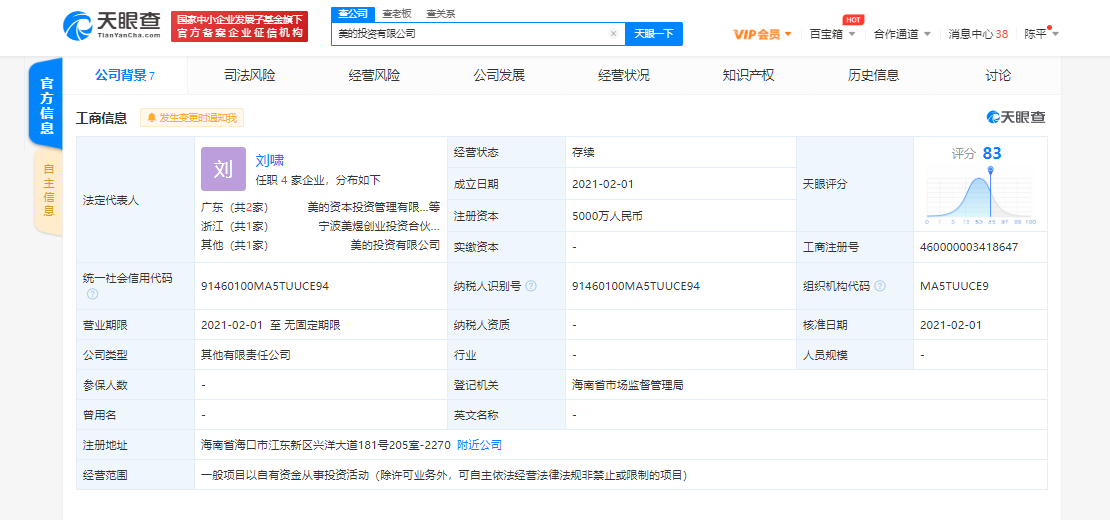Image resolution: width=1110 pixels, height=520 pixels.
Task: Open the 司法风险 tab
Action: click(x=249, y=76)
